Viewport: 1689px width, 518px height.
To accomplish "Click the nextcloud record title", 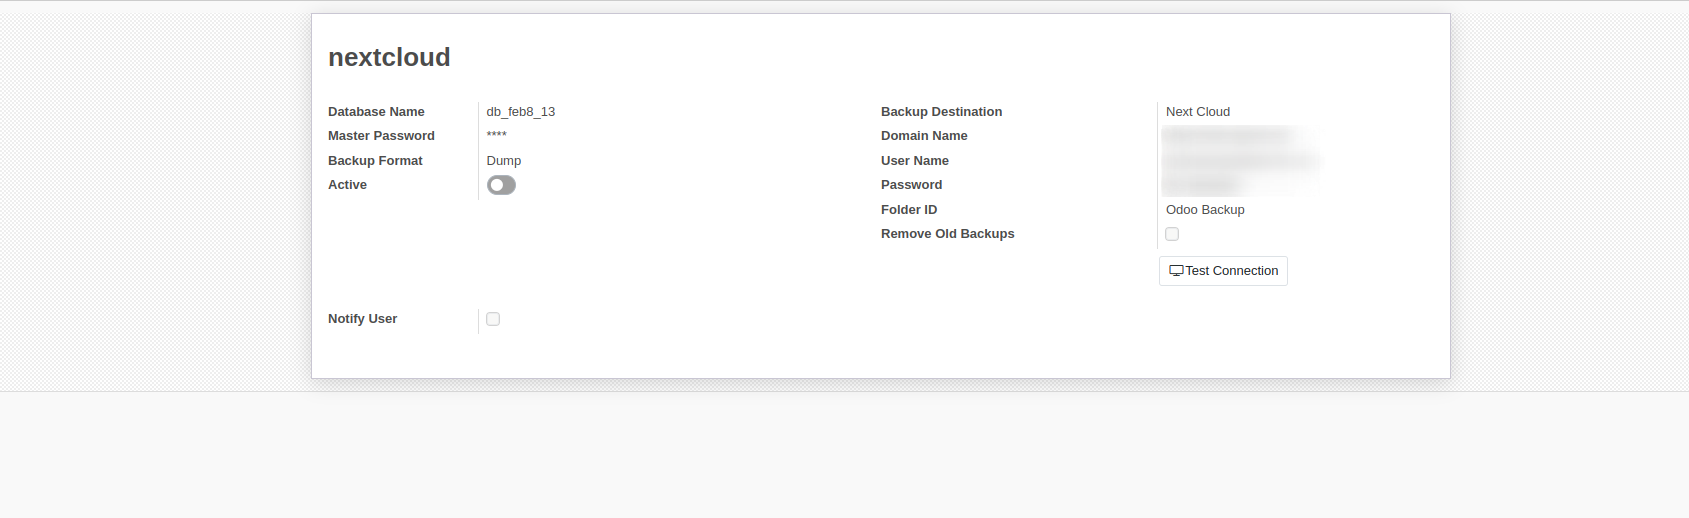I will (389, 57).
